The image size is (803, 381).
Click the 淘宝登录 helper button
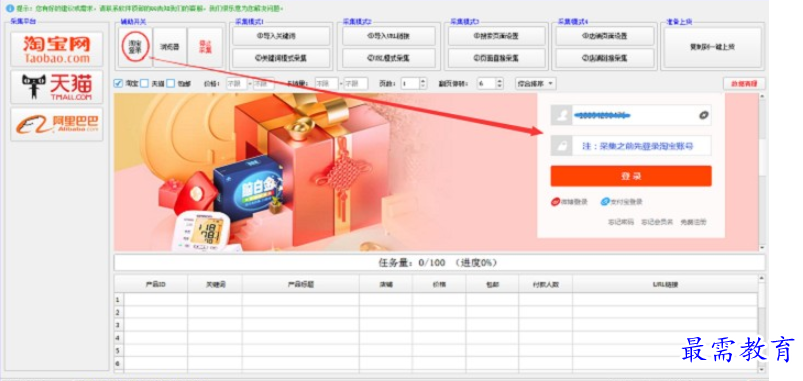135,47
